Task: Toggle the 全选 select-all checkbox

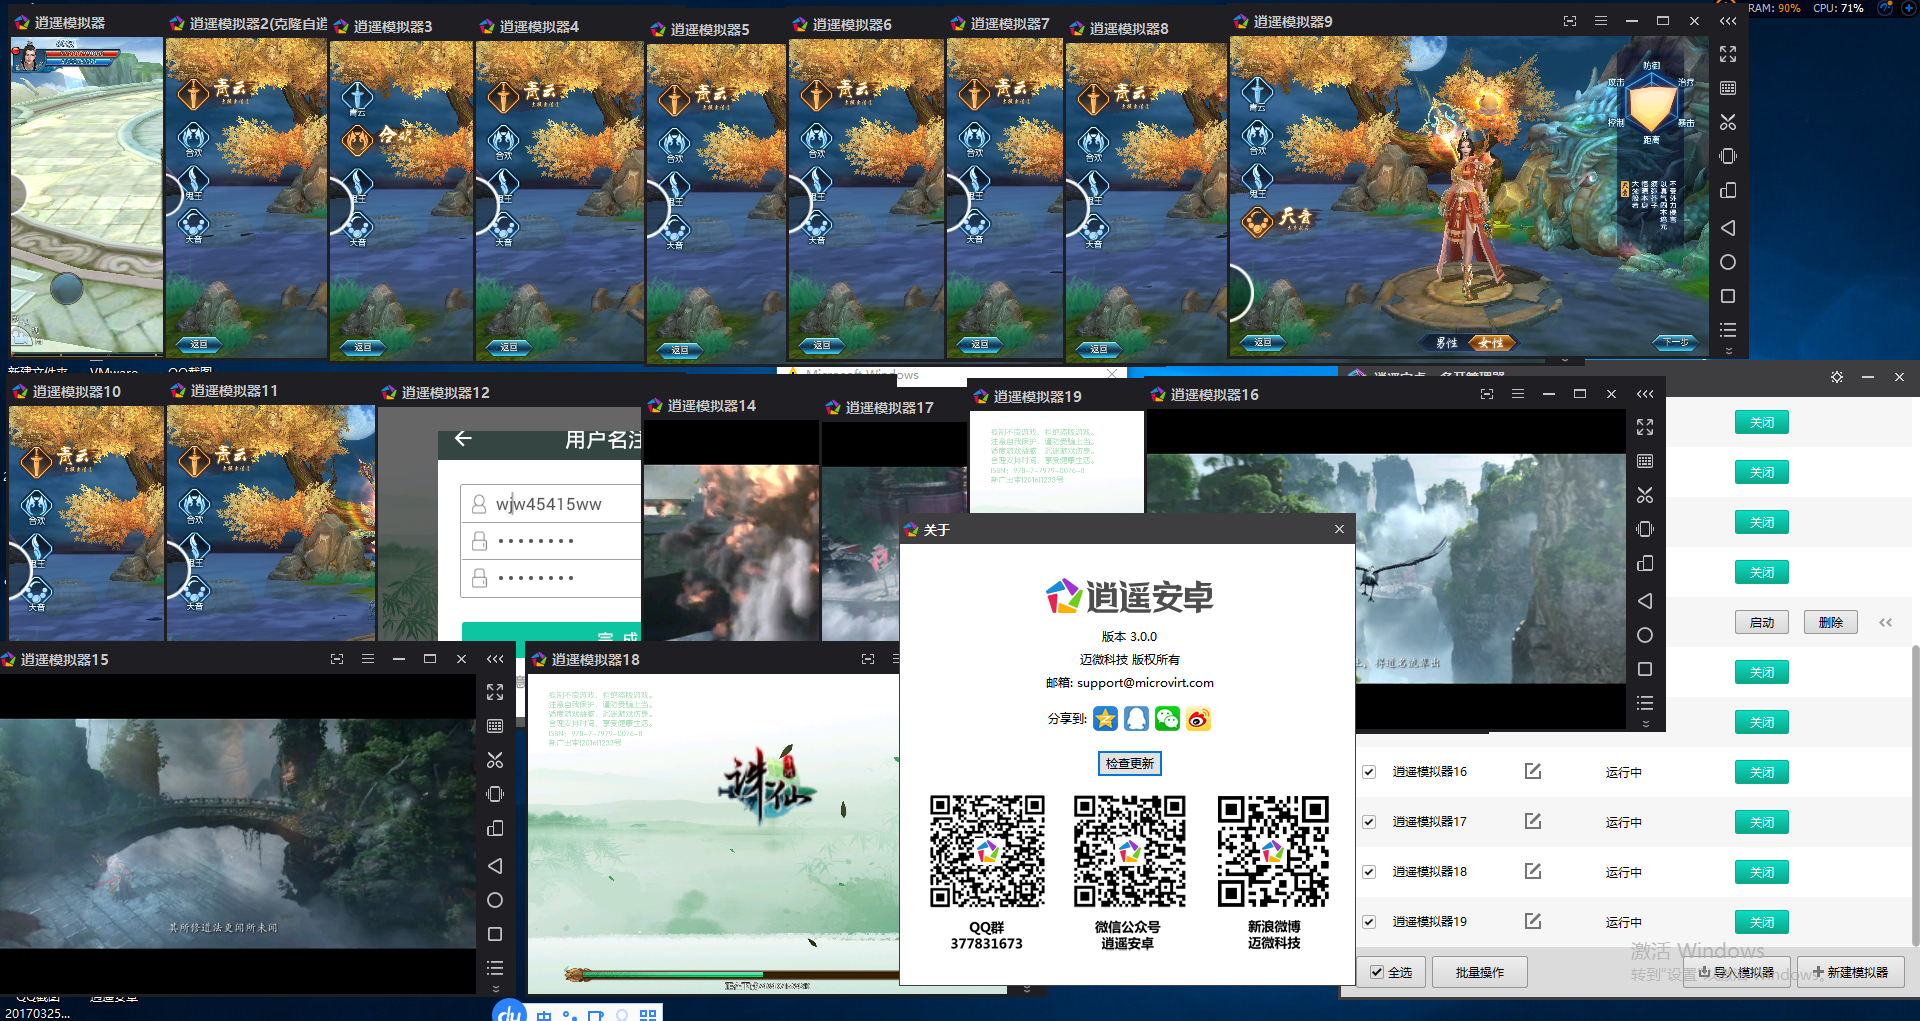Action: (x=1377, y=972)
